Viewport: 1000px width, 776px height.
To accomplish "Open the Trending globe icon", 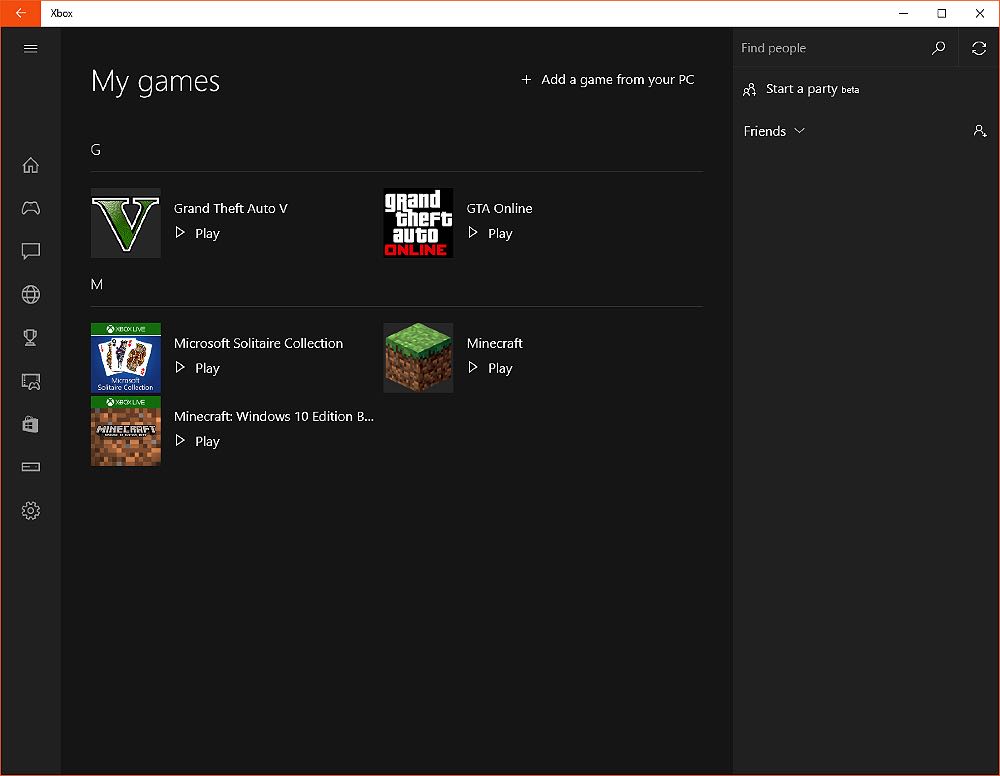I will click(30, 294).
